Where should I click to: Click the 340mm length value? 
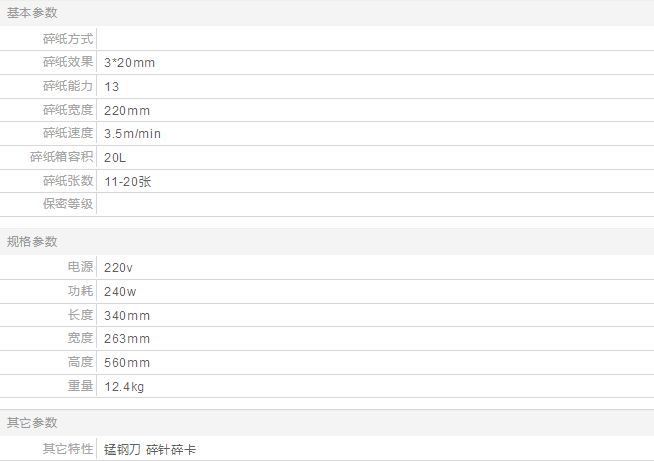(127, 315)
